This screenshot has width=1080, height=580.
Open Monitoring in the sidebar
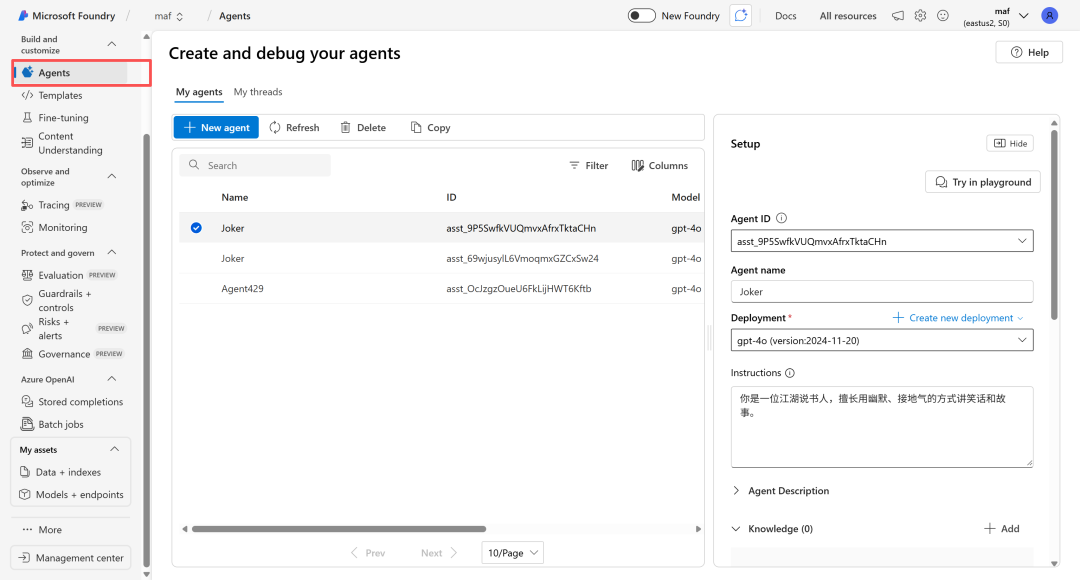pyautogui.click(x=62, y=227)
